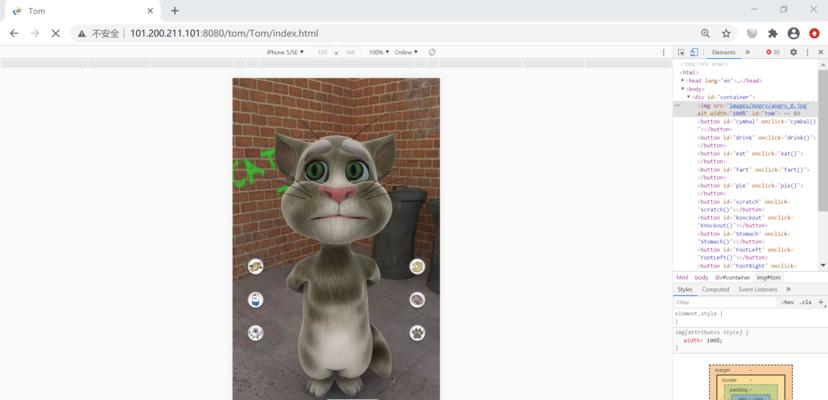Switch to the Styles tab
This screenshot has height=400, width=828.
pyautogui.click(x=685, y=290)
